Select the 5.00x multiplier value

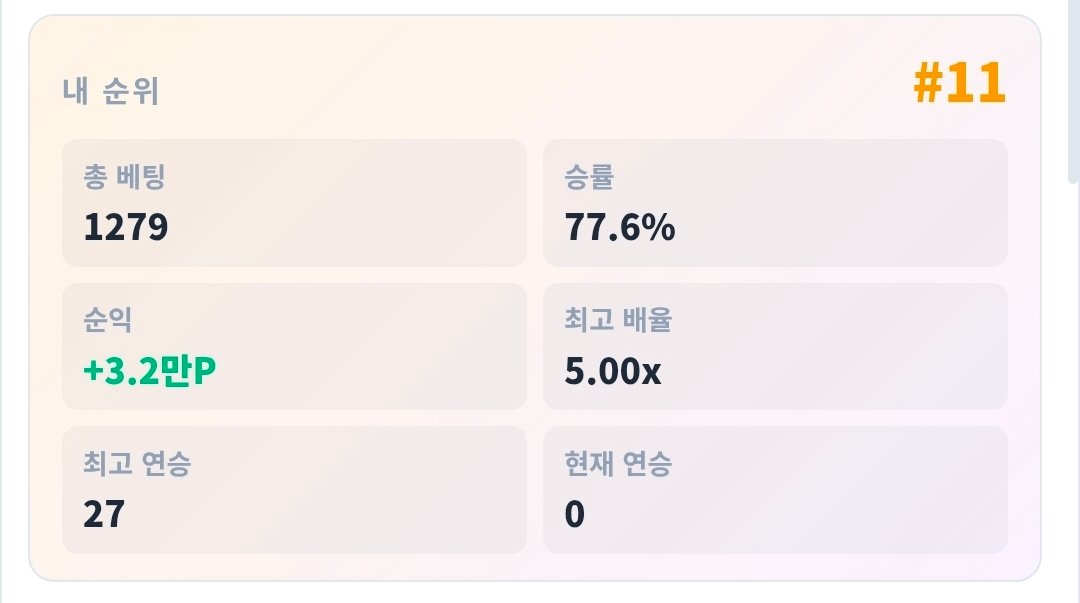click(612, 371)
